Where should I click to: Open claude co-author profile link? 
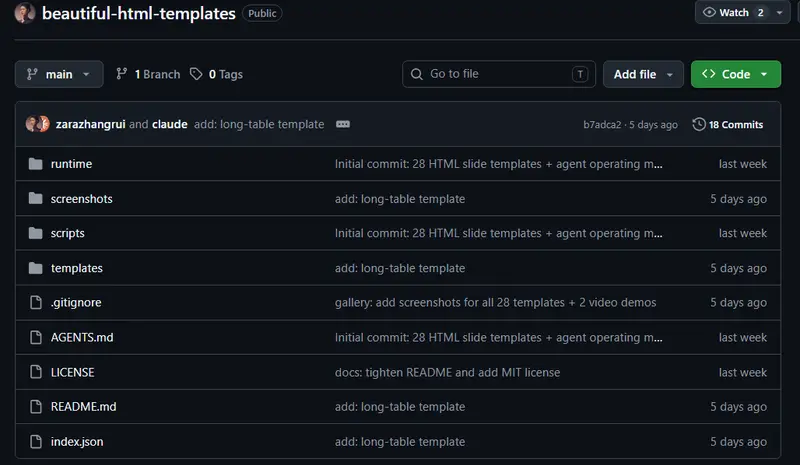tap(170, 124)
